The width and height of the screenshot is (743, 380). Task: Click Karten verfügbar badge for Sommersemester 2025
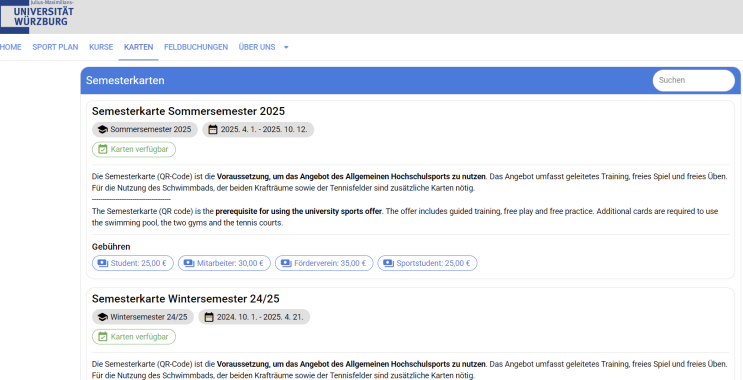(134, 149)
